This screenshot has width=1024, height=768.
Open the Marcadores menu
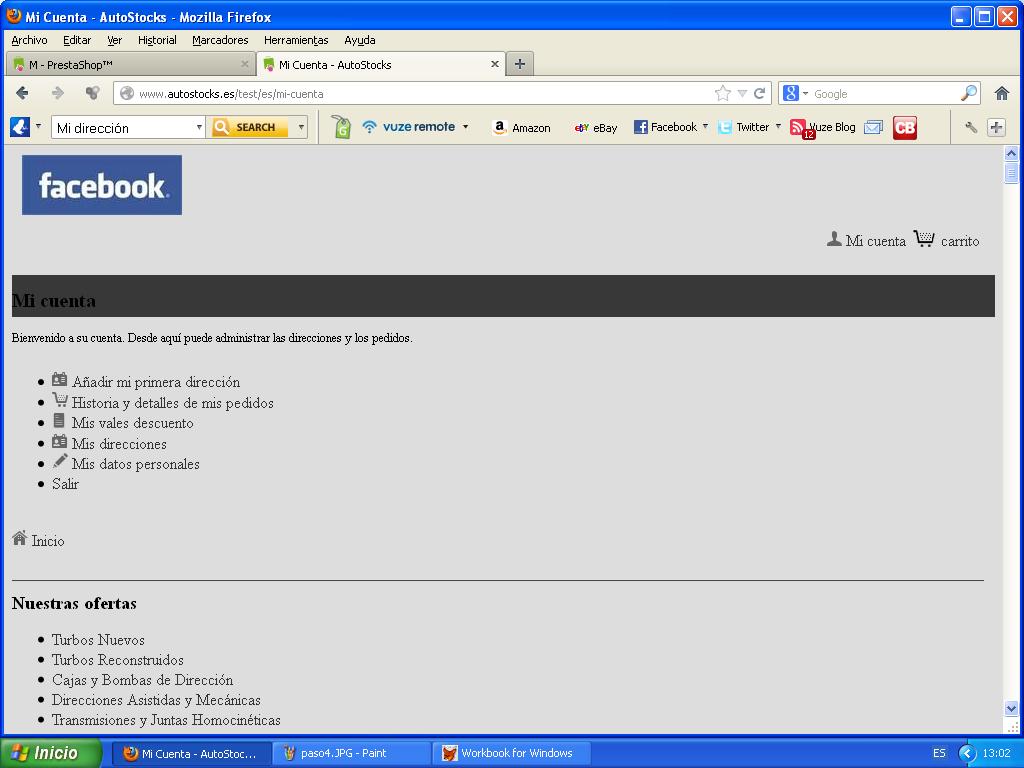(220, 40)
